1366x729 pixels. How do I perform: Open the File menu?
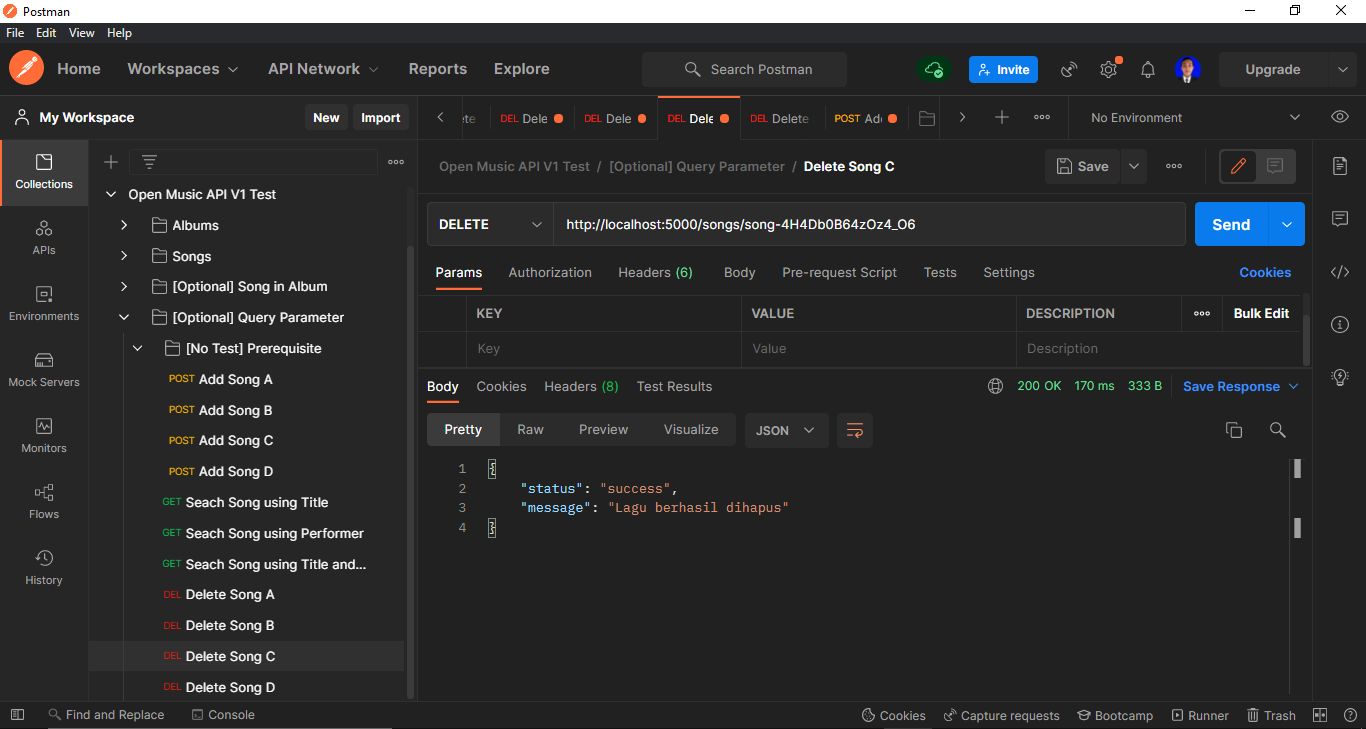tap(15, 33)
